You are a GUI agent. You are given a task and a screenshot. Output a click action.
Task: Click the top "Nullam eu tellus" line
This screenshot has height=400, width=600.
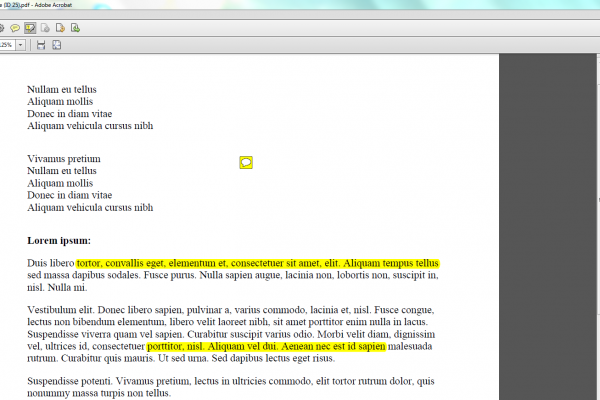tap(61, 88)
